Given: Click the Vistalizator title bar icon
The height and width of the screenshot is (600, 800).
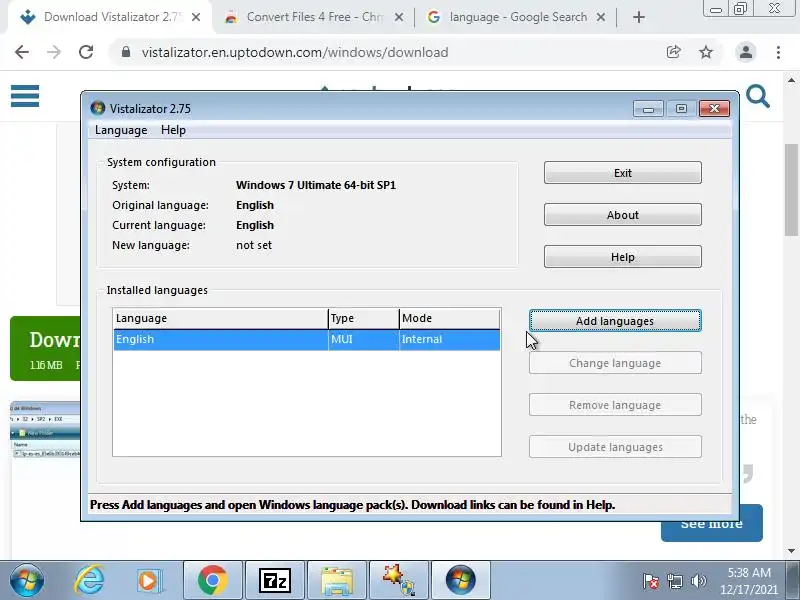Looking at the screenshot, I should (x=97, y=108).
